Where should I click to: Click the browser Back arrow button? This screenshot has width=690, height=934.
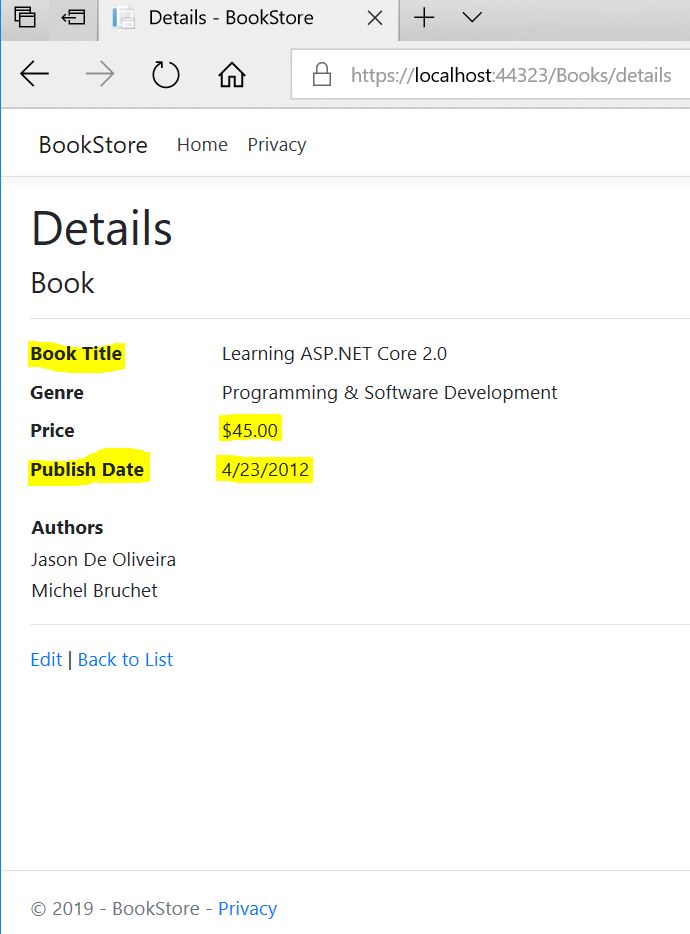tap(35, 75)
